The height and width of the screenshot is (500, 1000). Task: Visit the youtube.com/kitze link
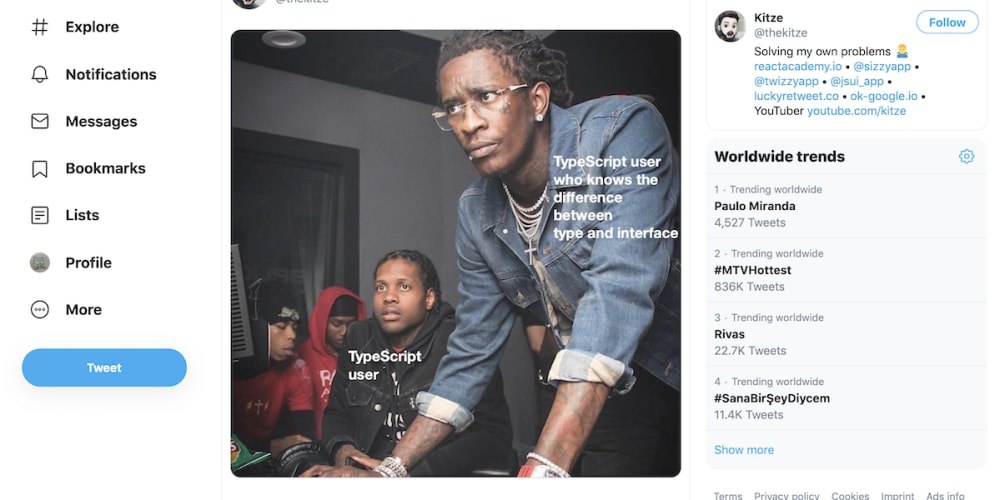(x=856, y=111)
